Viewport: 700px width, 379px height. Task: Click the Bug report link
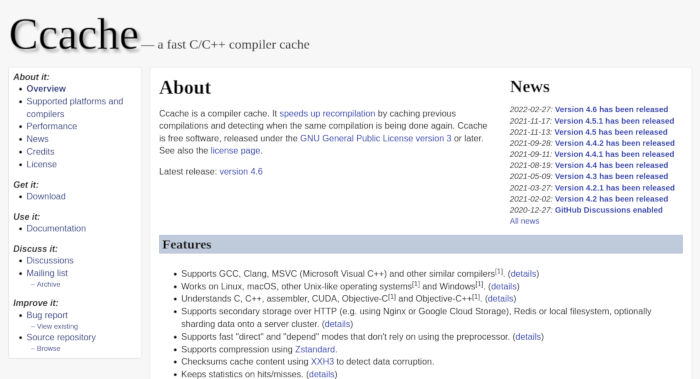click(47, 315)
